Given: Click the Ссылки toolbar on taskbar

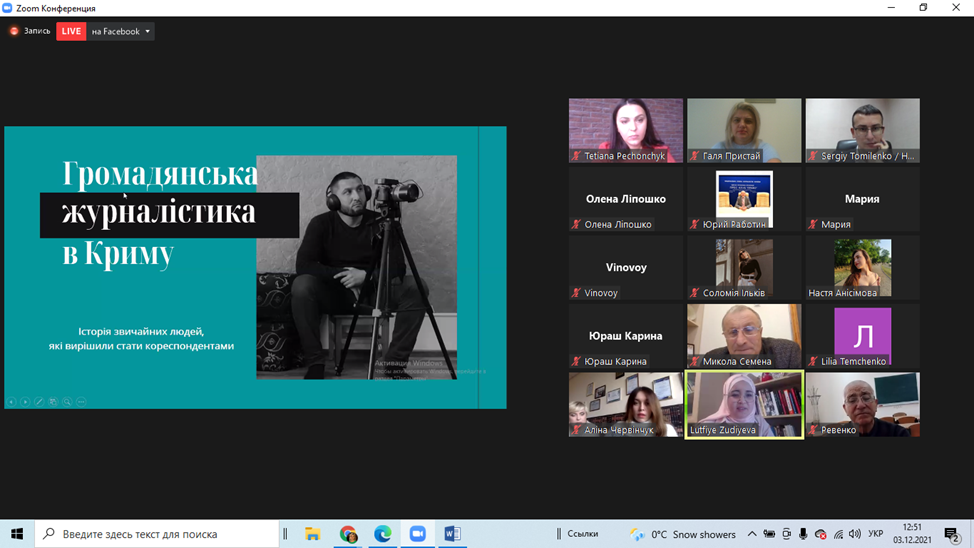Looking at the screenshot, I should pos(583,534).
